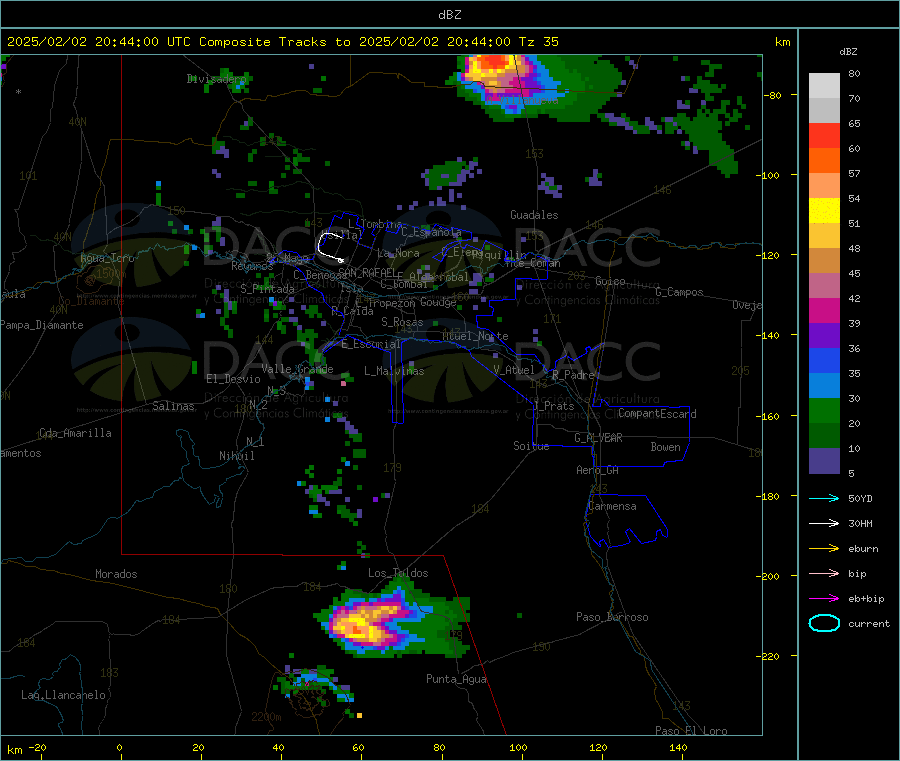Click the Lag.Llancanelo map label
900x761 pixels.
[x=63, y=696]
